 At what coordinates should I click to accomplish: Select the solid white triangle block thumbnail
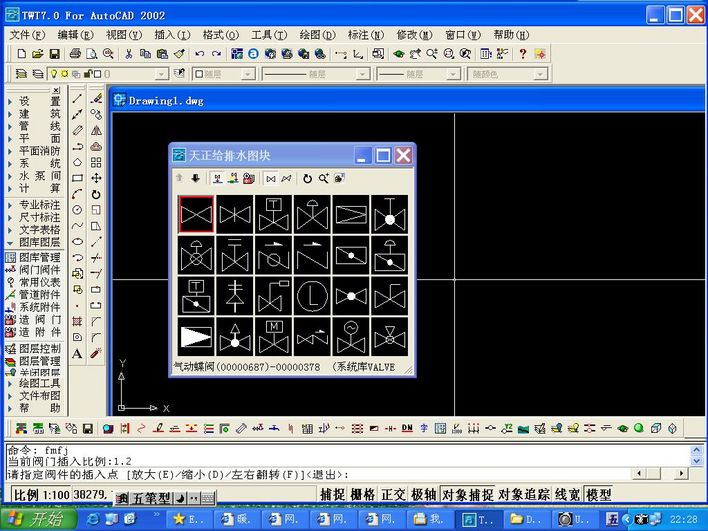196,337
